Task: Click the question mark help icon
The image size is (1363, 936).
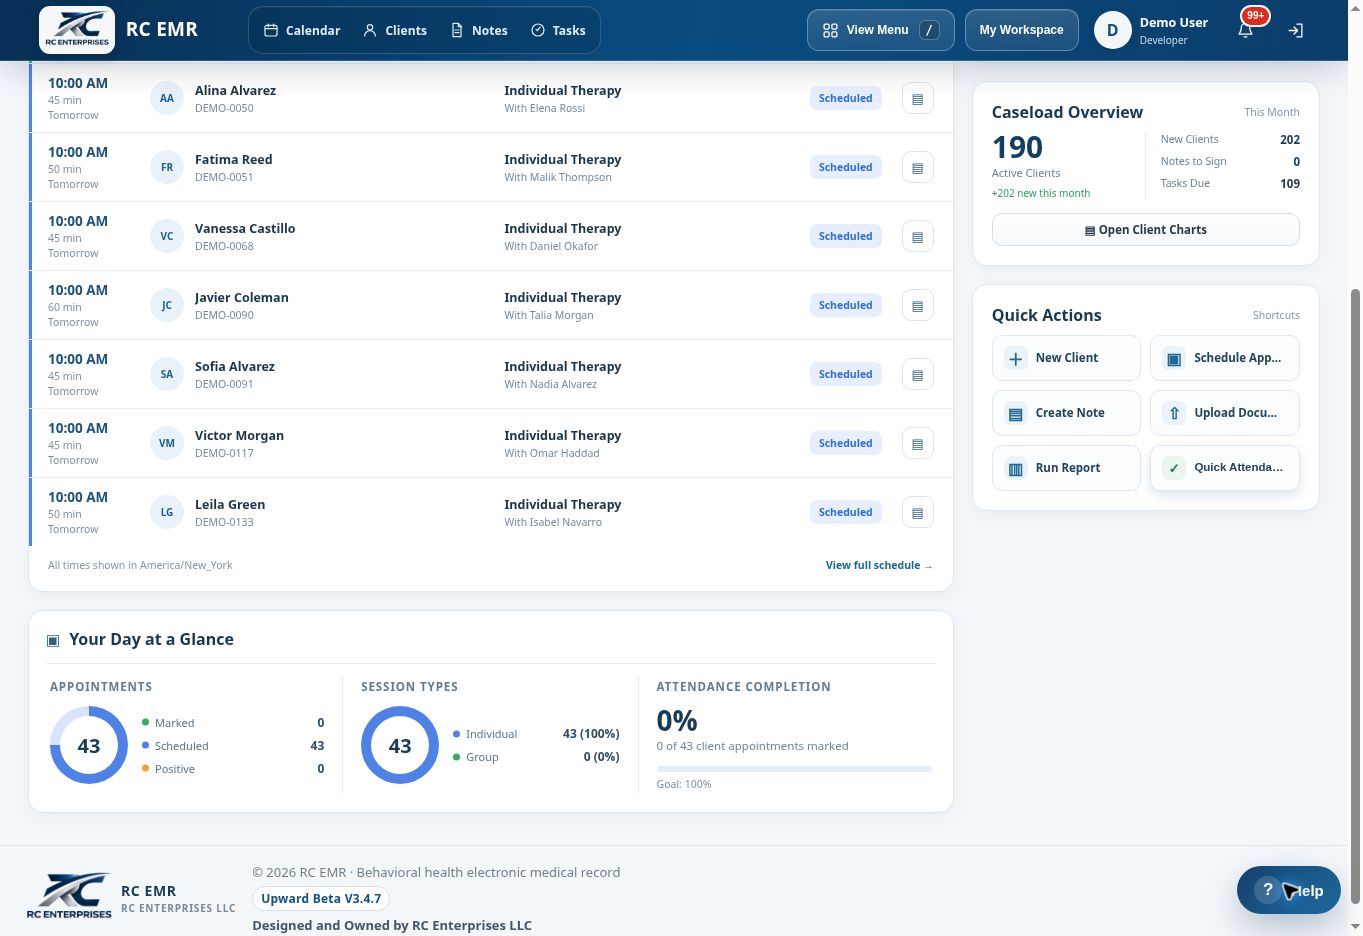Action: point(1267,890)
